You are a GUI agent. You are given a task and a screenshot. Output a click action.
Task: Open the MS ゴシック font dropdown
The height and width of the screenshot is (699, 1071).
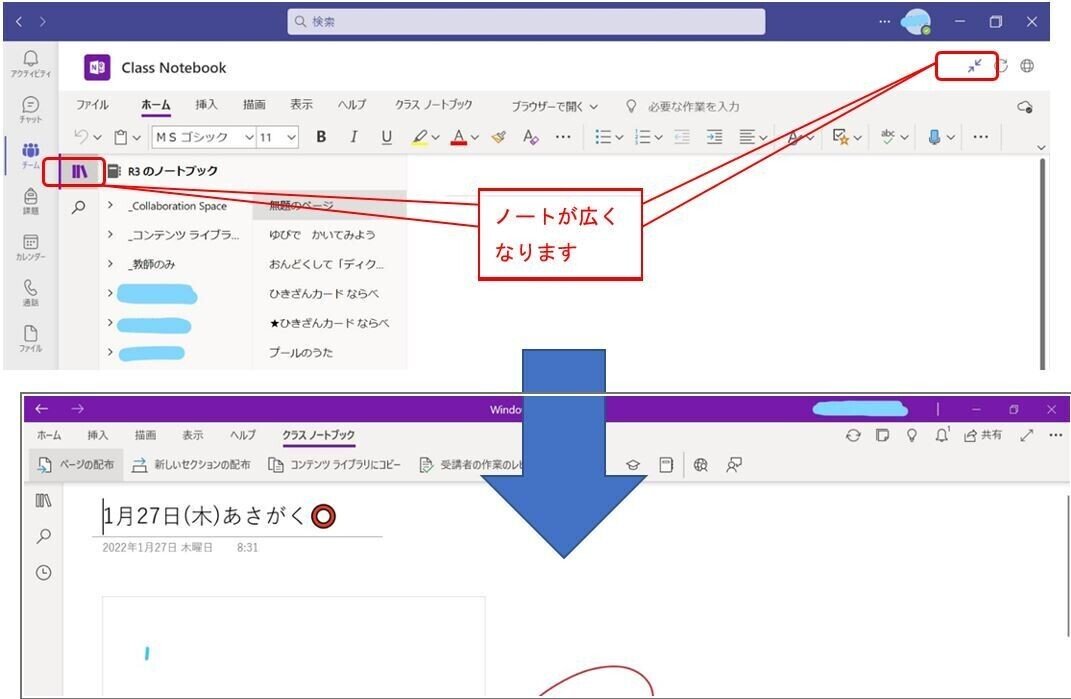click(202, 137)
